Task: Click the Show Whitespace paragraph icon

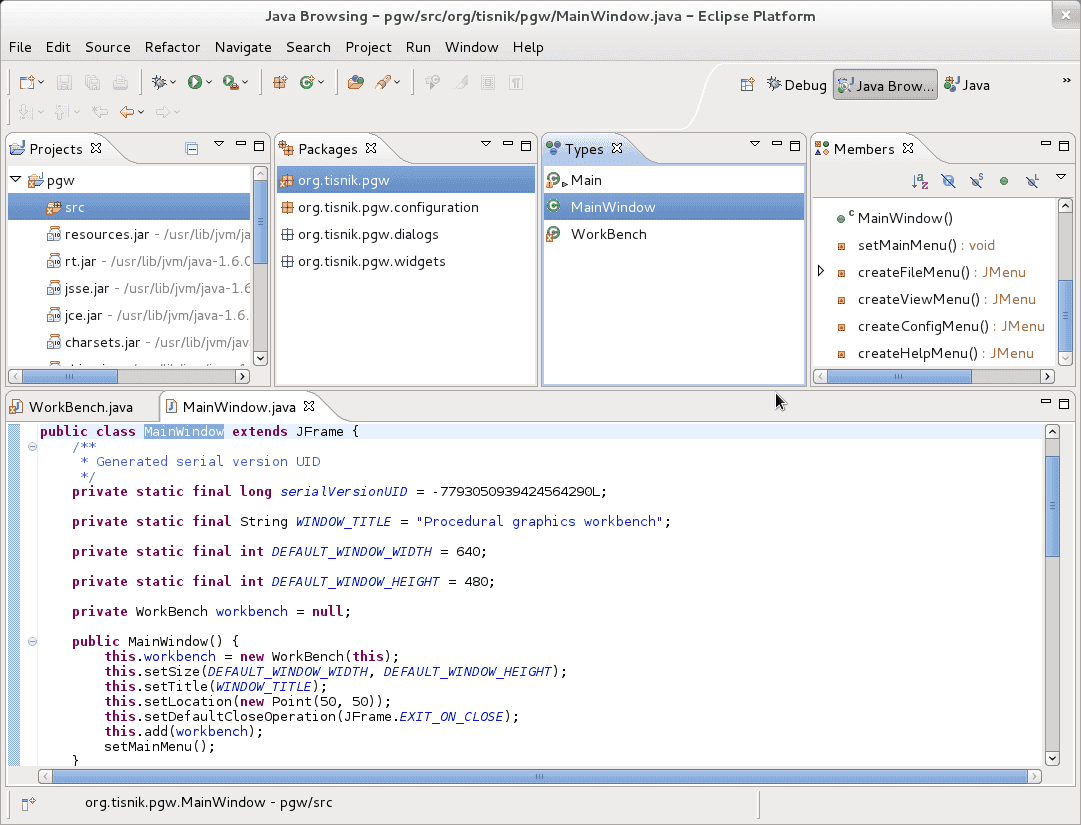Action: pyautogui.click(x=515, y=83)
